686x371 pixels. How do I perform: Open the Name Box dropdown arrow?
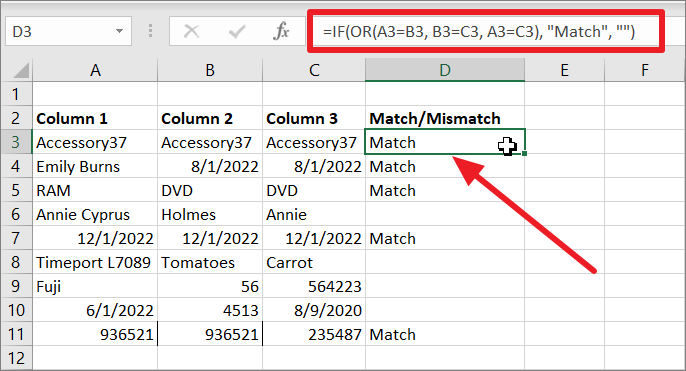[x=119, y=31]
